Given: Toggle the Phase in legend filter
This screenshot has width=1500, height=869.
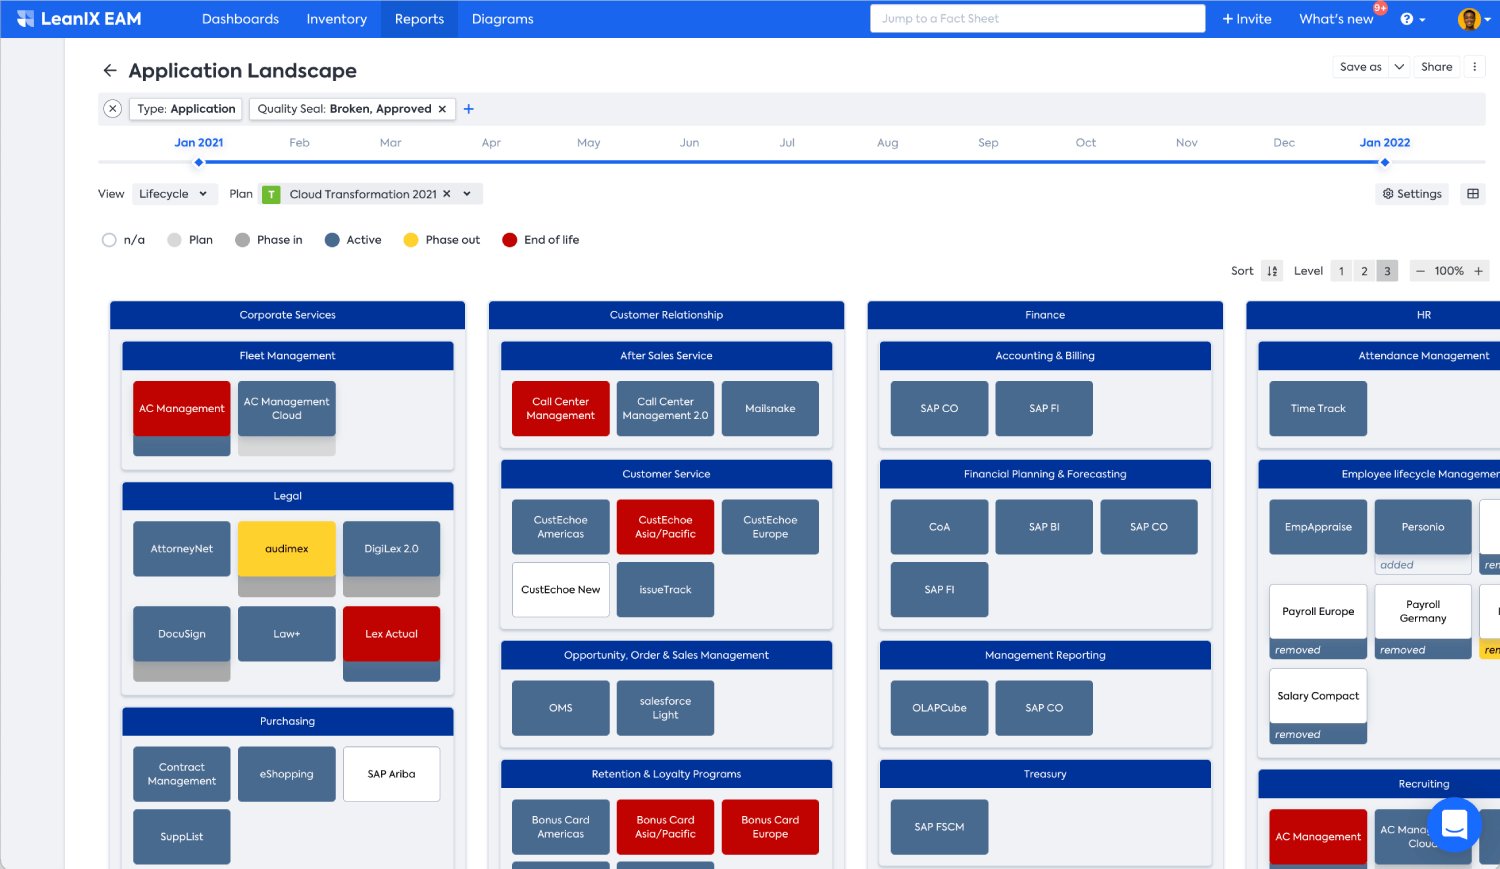Looking at the screenshot, I should [269, 240].
